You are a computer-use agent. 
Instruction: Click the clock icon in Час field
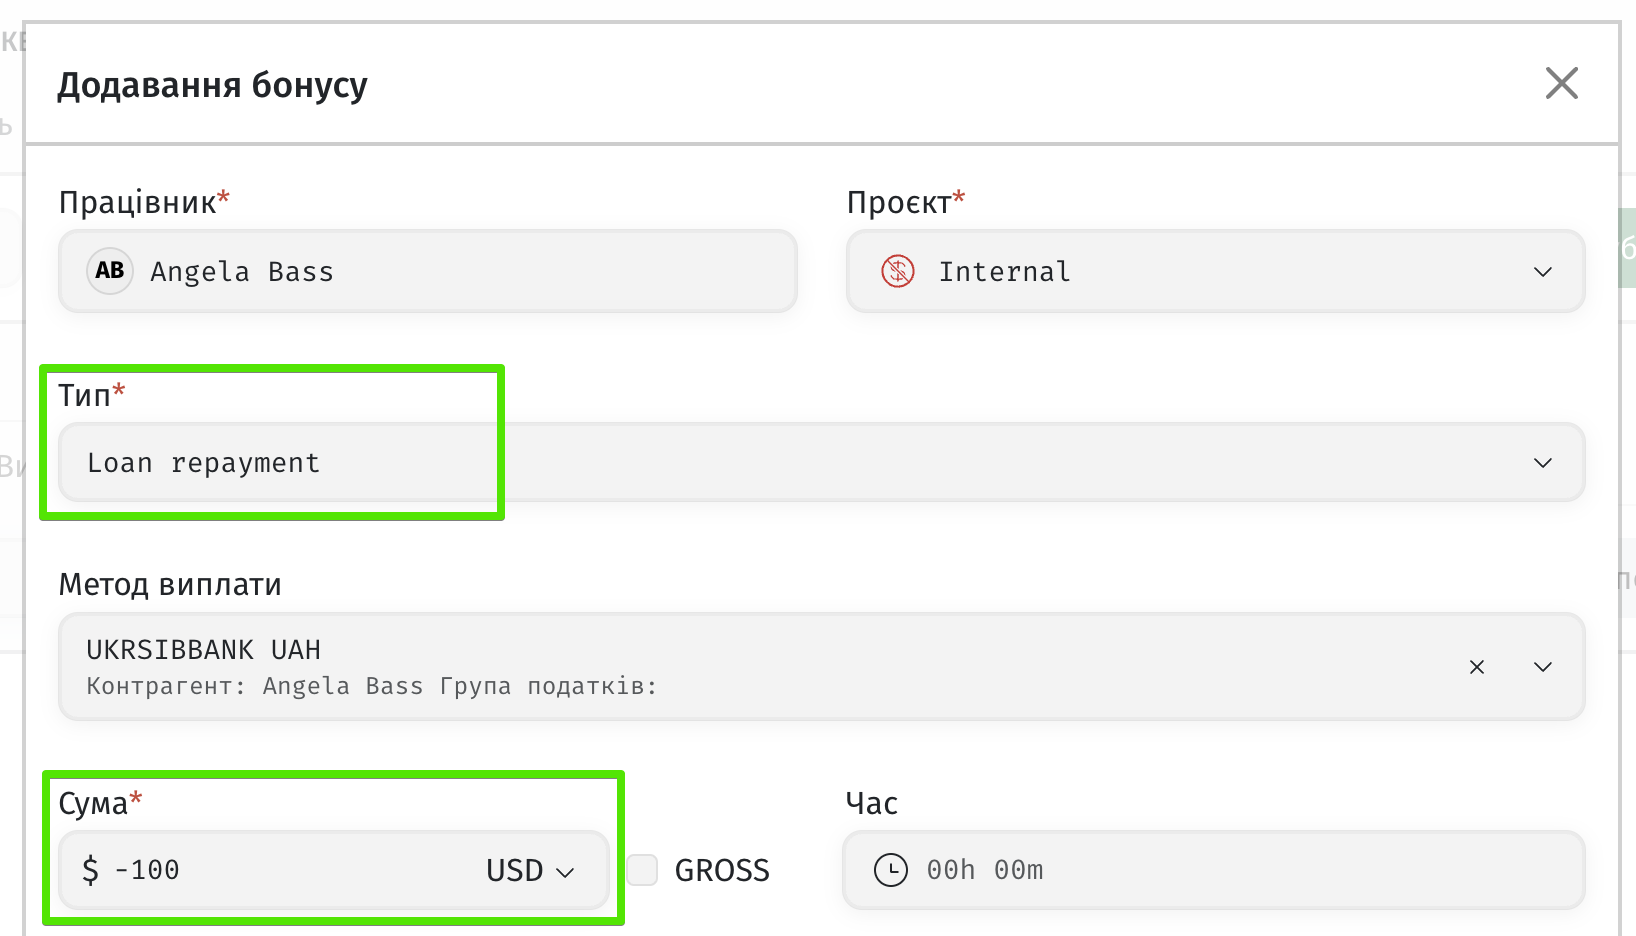(891, 870)
